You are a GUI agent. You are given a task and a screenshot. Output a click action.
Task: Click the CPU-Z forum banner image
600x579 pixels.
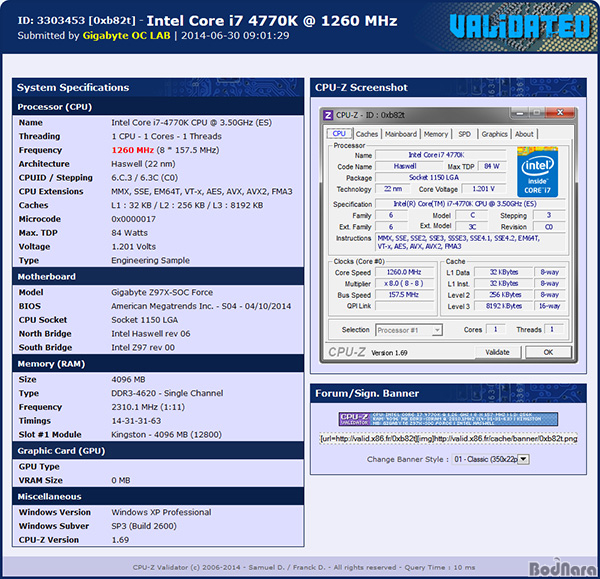click(x=448, y=419)
